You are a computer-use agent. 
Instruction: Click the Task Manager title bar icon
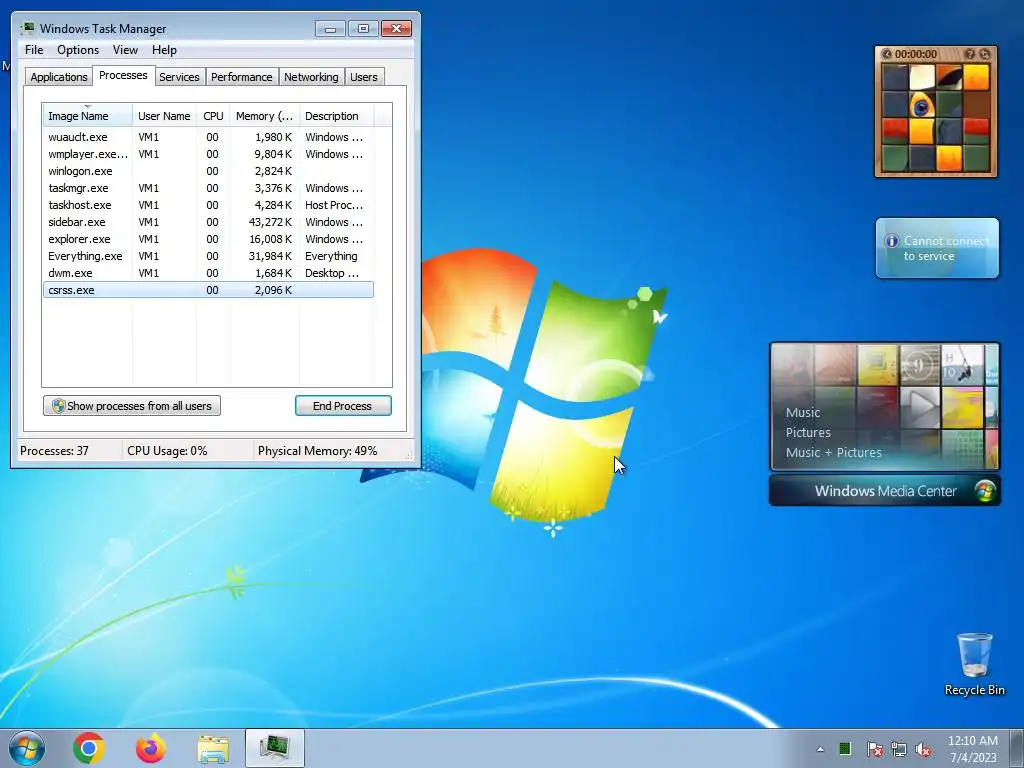coord(27,28)
